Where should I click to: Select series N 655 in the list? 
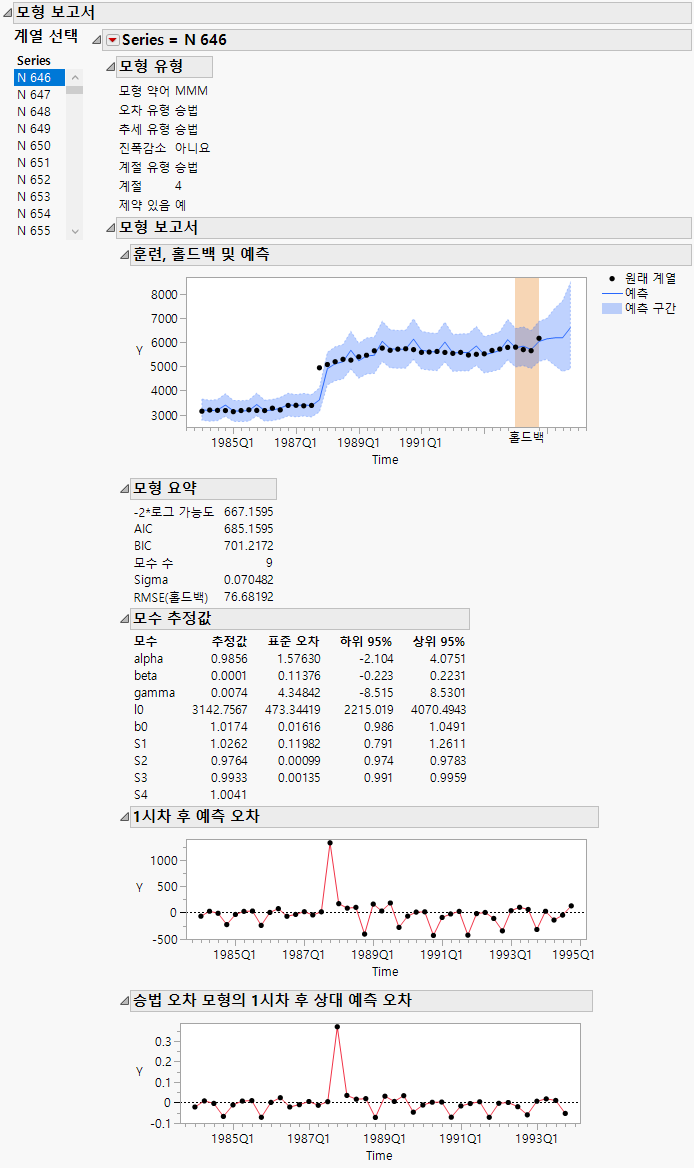[39, 231]
